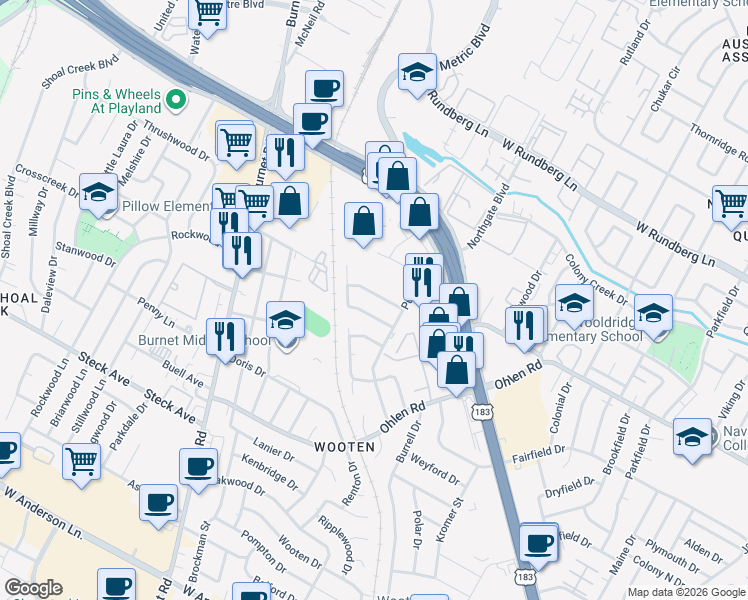Click the Ohlen Rd label east of highway
Image resolution: width=748 pixels, height=600 pixels.
[x=518, y=375]
